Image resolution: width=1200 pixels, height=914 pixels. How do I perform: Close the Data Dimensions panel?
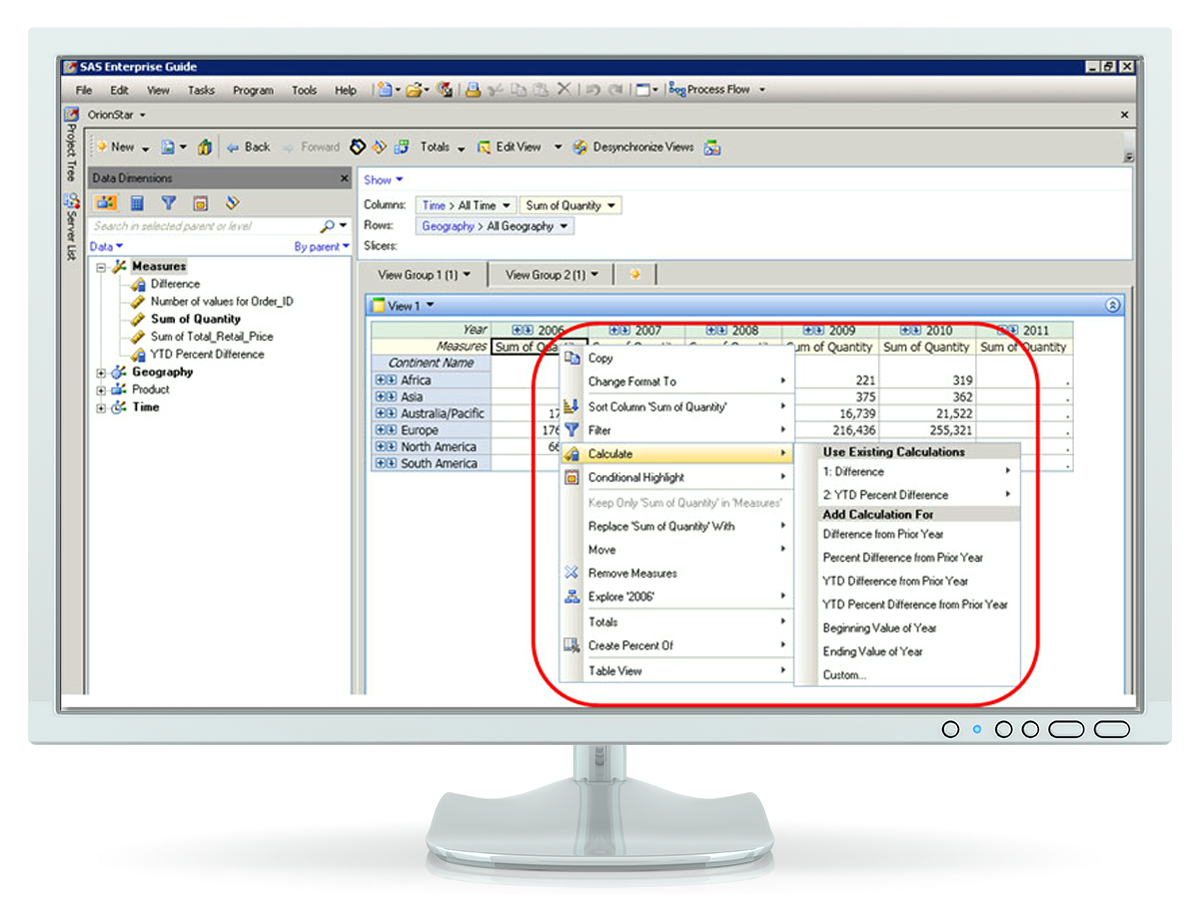coord(344,178)
